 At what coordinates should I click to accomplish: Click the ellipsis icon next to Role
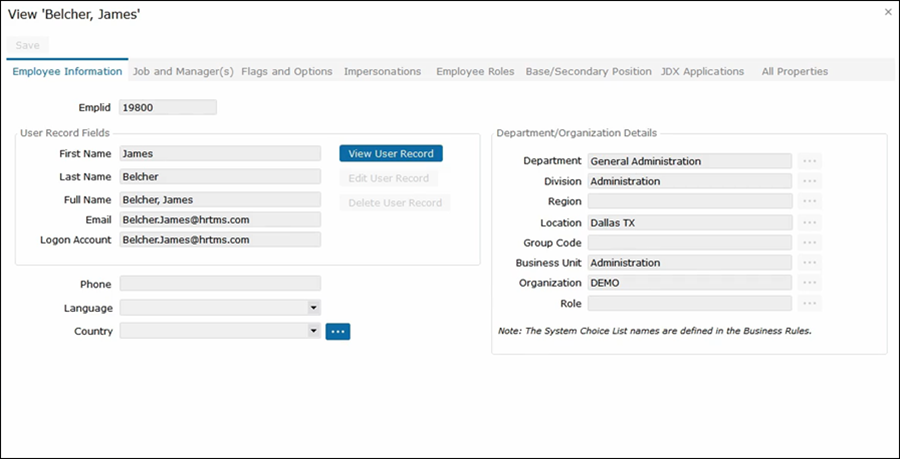point(810,303)
